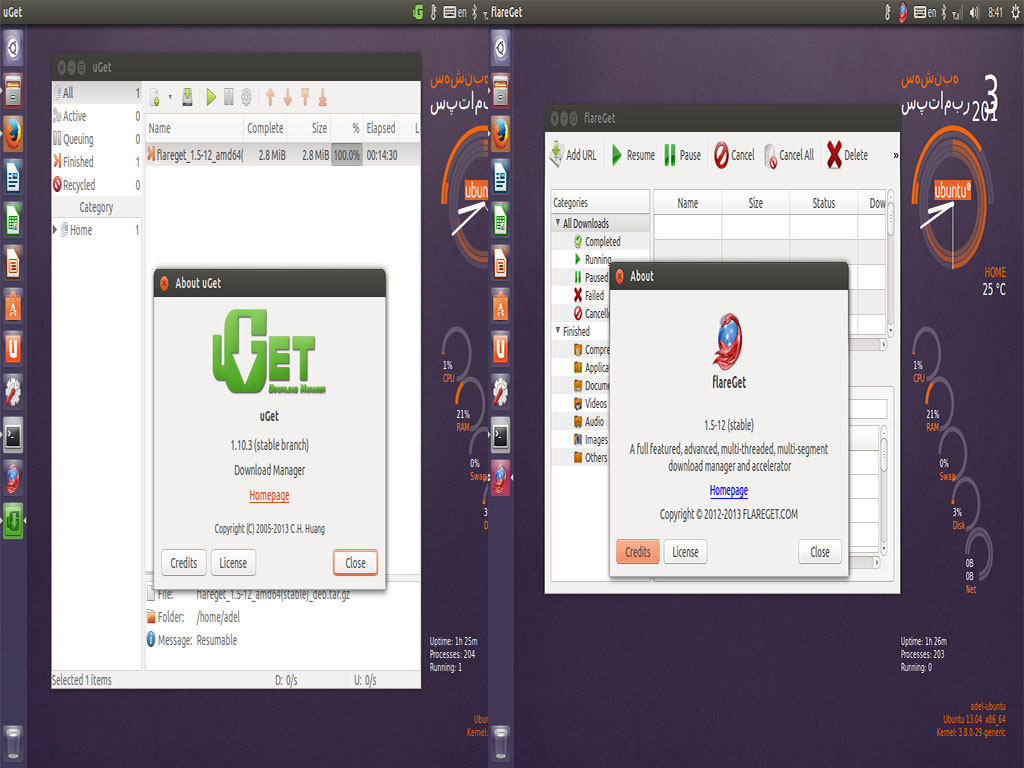Click Cancel All in flareGet toolbar
This screenshot has width=1024, height=768.
pyautogui.click(x=788, y=155)
